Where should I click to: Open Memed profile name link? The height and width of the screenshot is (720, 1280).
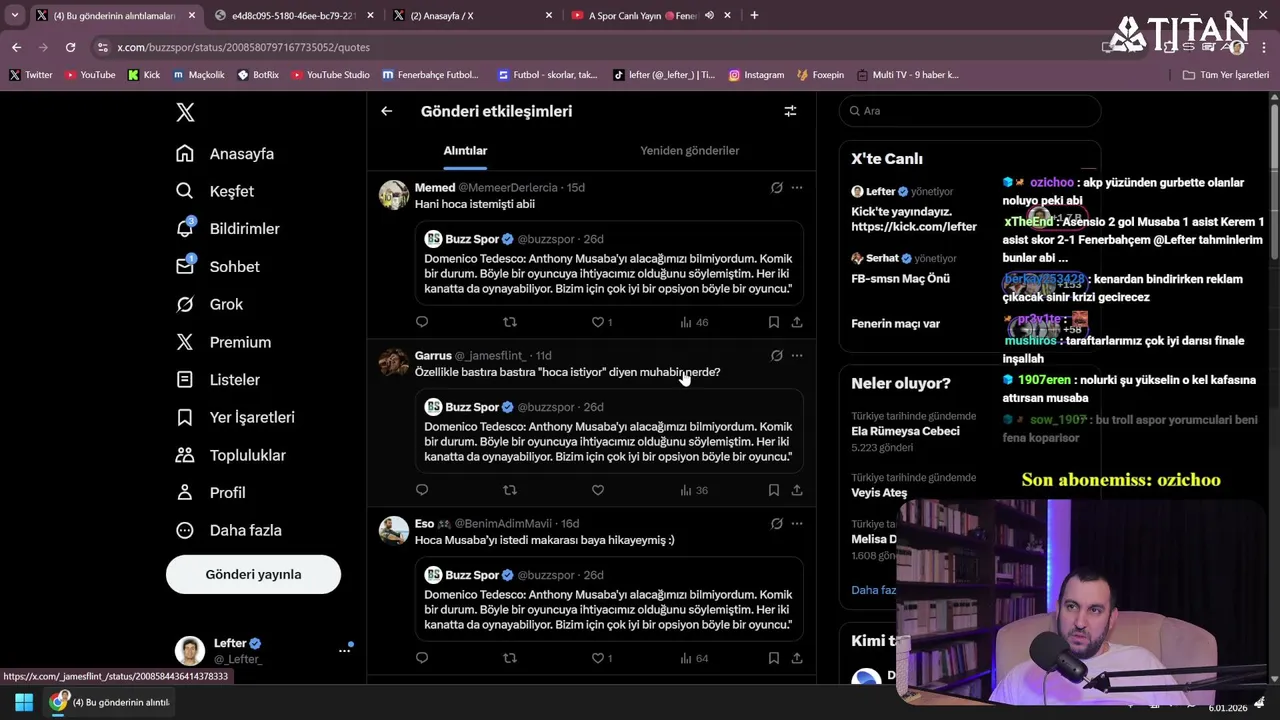click(435, 187)
